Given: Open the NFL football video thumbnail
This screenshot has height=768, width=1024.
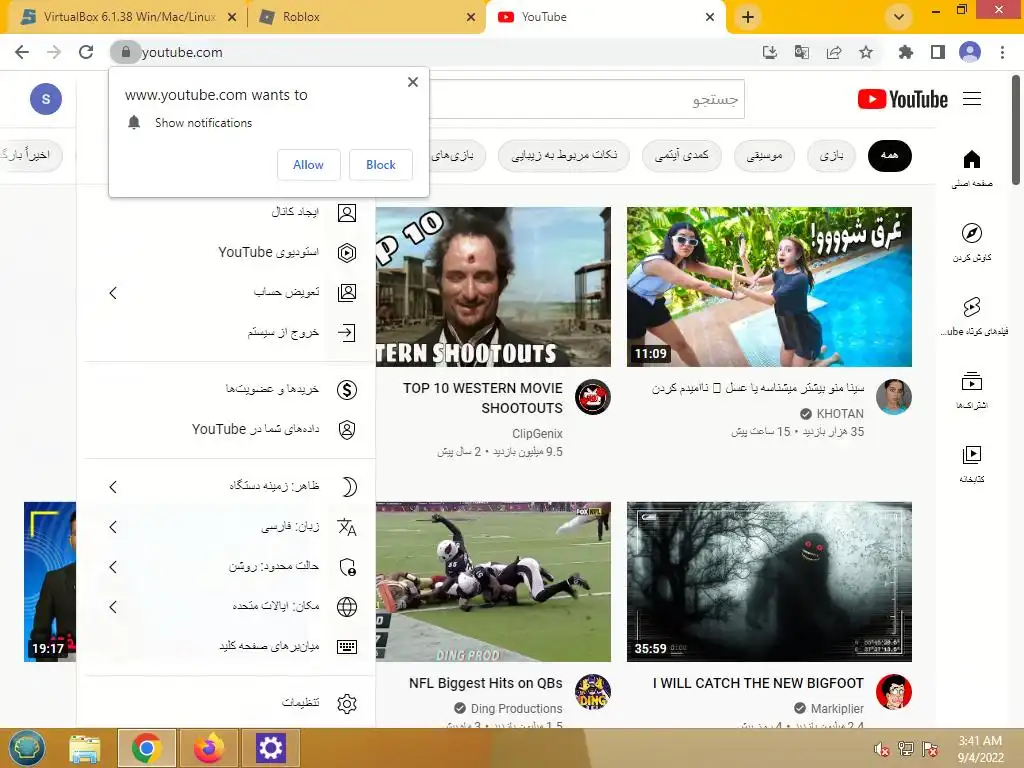Looking at the screenshot, I should coord(494,582).
